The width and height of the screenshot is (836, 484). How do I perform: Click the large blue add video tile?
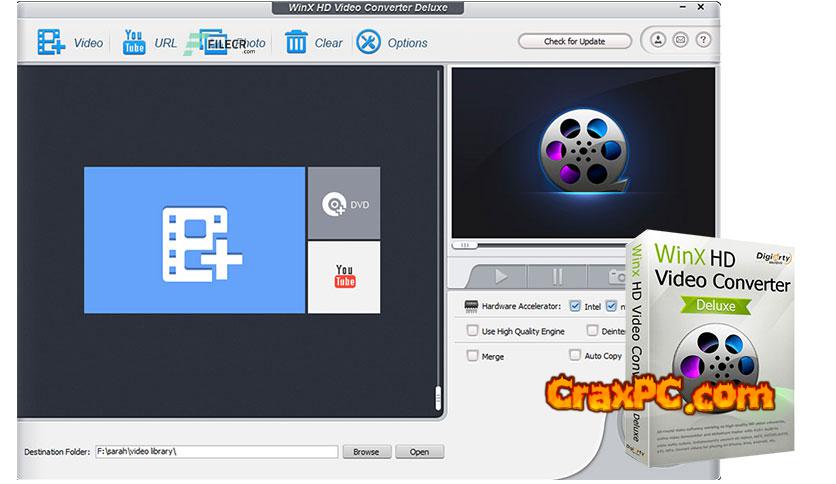(195, 240)
